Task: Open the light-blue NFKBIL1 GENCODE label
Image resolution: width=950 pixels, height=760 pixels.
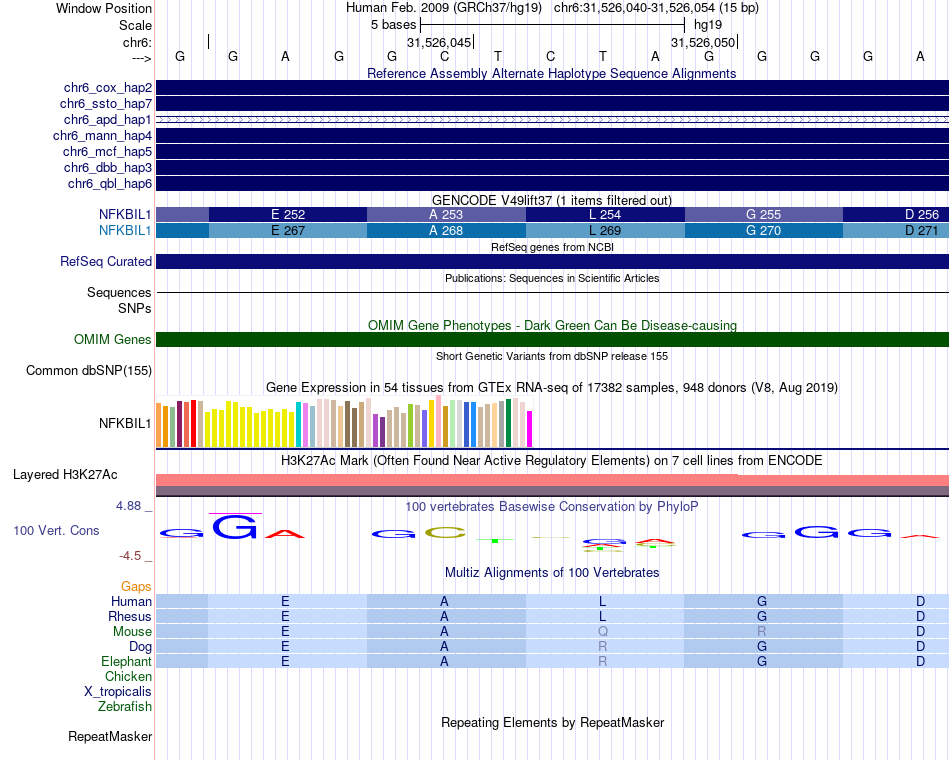Action: pyautogui.click(x=125, y=230)
